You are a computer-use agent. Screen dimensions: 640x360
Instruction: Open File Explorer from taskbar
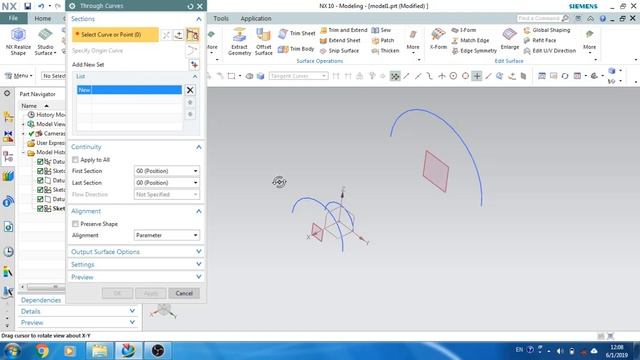pos(99,351)
